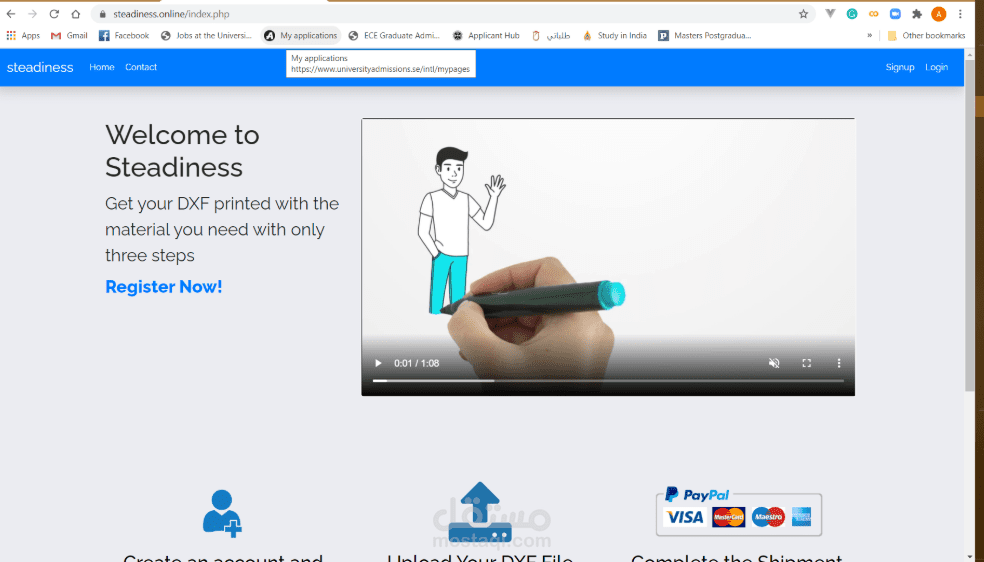Click the video time readout 0:01 / 1:08
This screenshot has height=562, width=984.
tap(417, 363)
